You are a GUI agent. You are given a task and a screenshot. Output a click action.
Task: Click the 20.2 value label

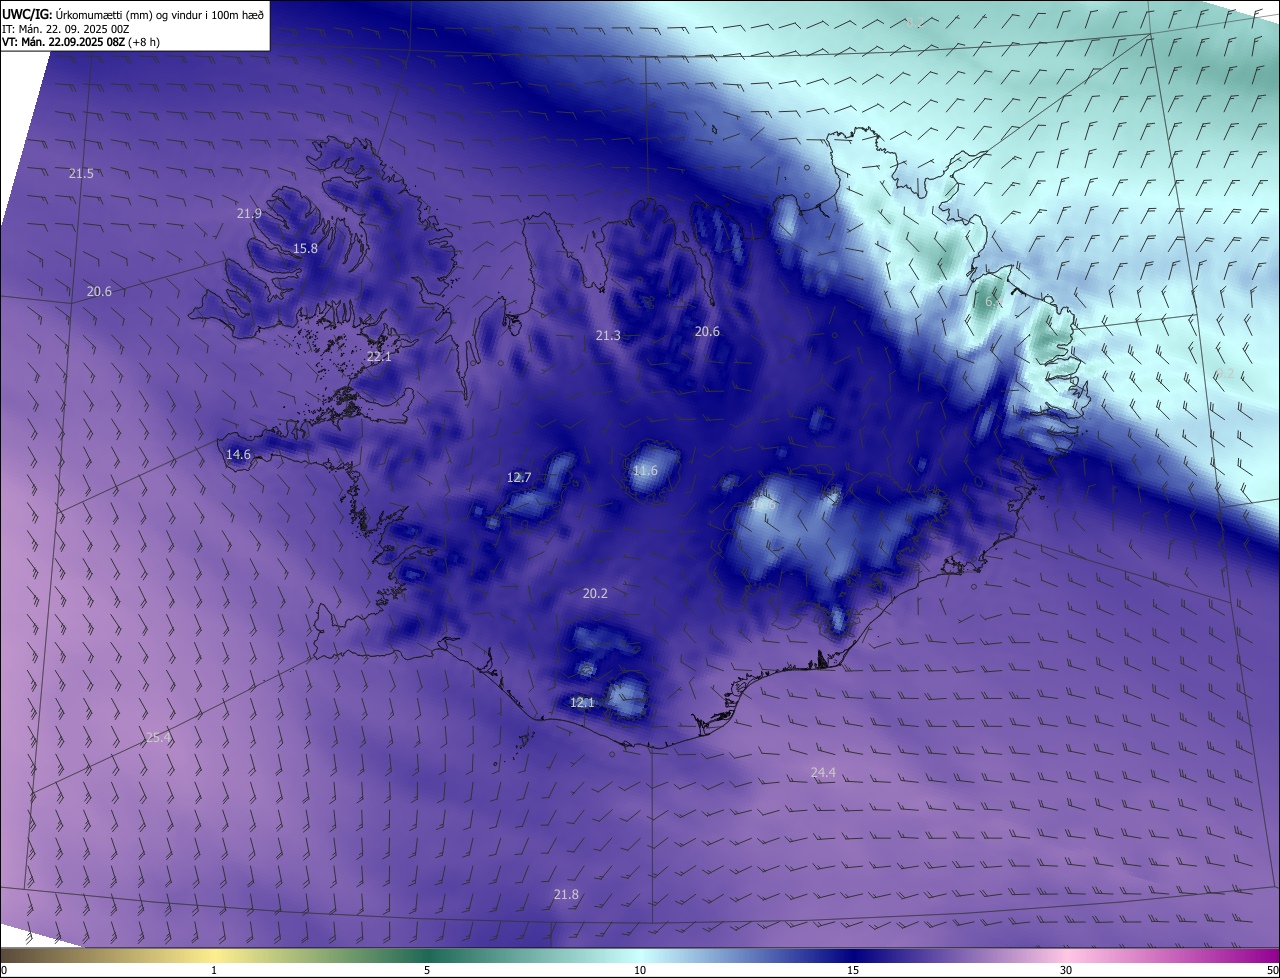(595, 594)
